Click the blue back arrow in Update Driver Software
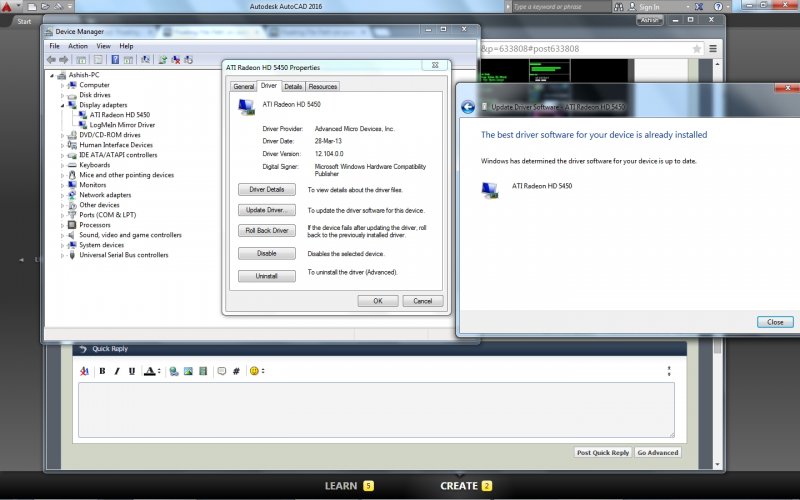This screenshot has height=500, width=800. (468, 107)
